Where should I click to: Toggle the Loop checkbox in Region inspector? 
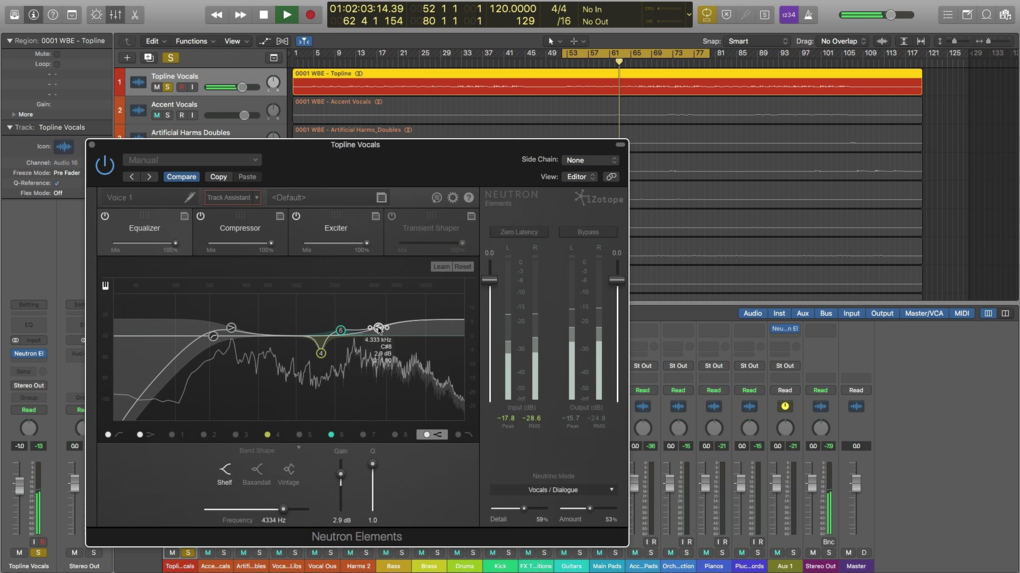[x=57, y=64]
